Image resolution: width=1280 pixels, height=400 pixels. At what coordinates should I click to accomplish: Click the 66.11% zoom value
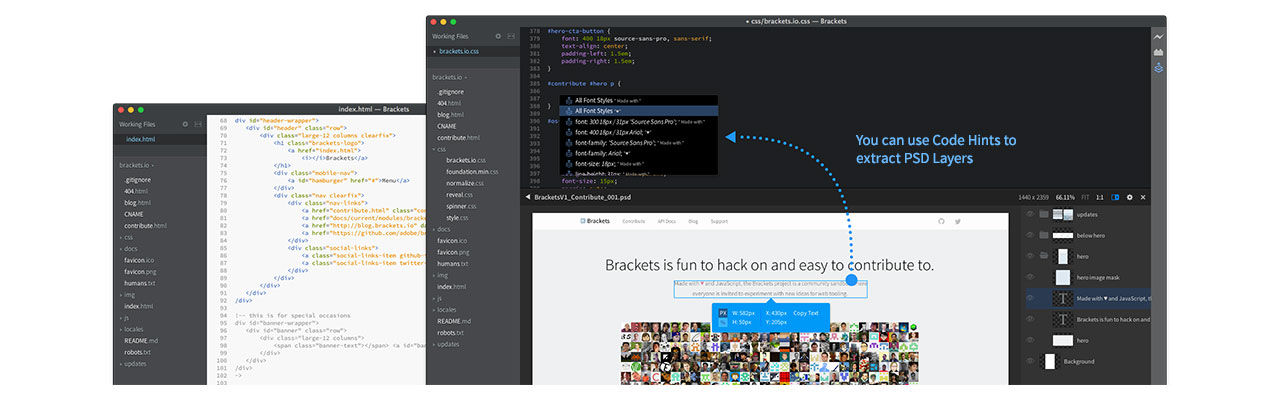pyautogui.click(x=1065, y=197)
